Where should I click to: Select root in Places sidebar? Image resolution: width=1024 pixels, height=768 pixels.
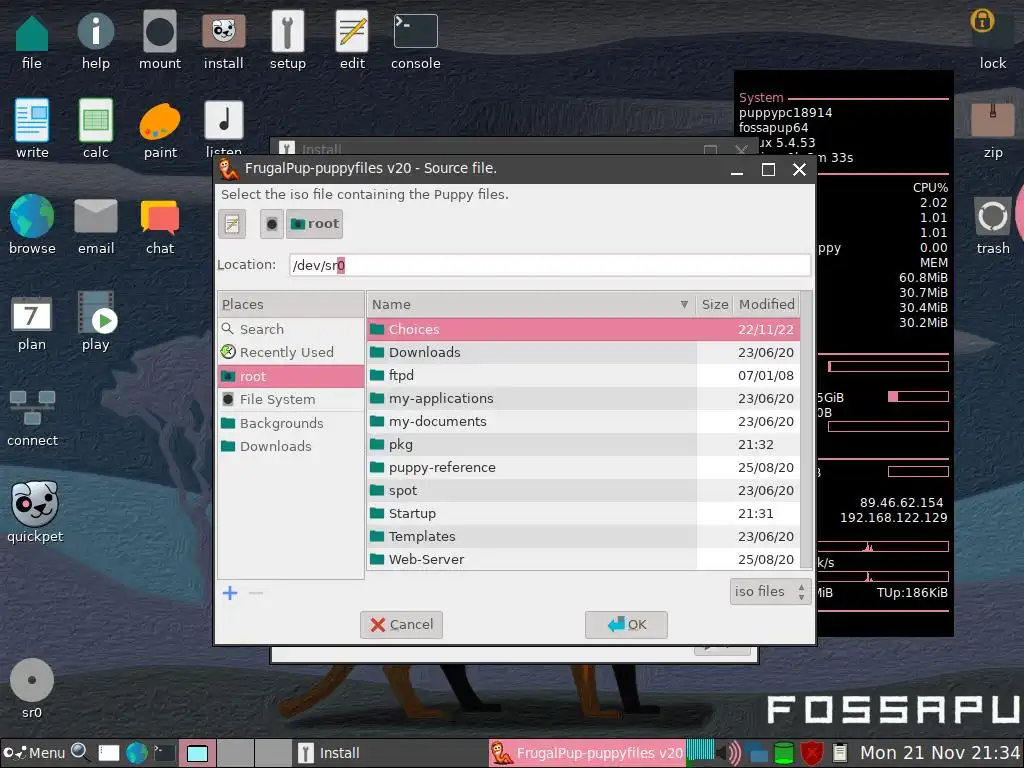[291, 376]
